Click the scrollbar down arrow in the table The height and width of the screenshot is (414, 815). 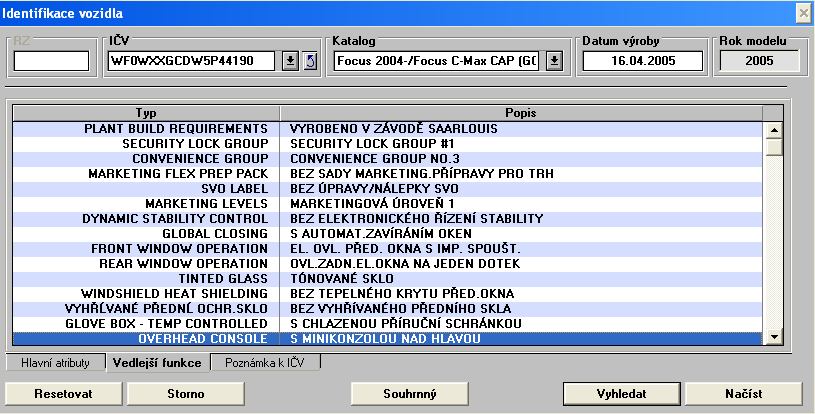773,338
